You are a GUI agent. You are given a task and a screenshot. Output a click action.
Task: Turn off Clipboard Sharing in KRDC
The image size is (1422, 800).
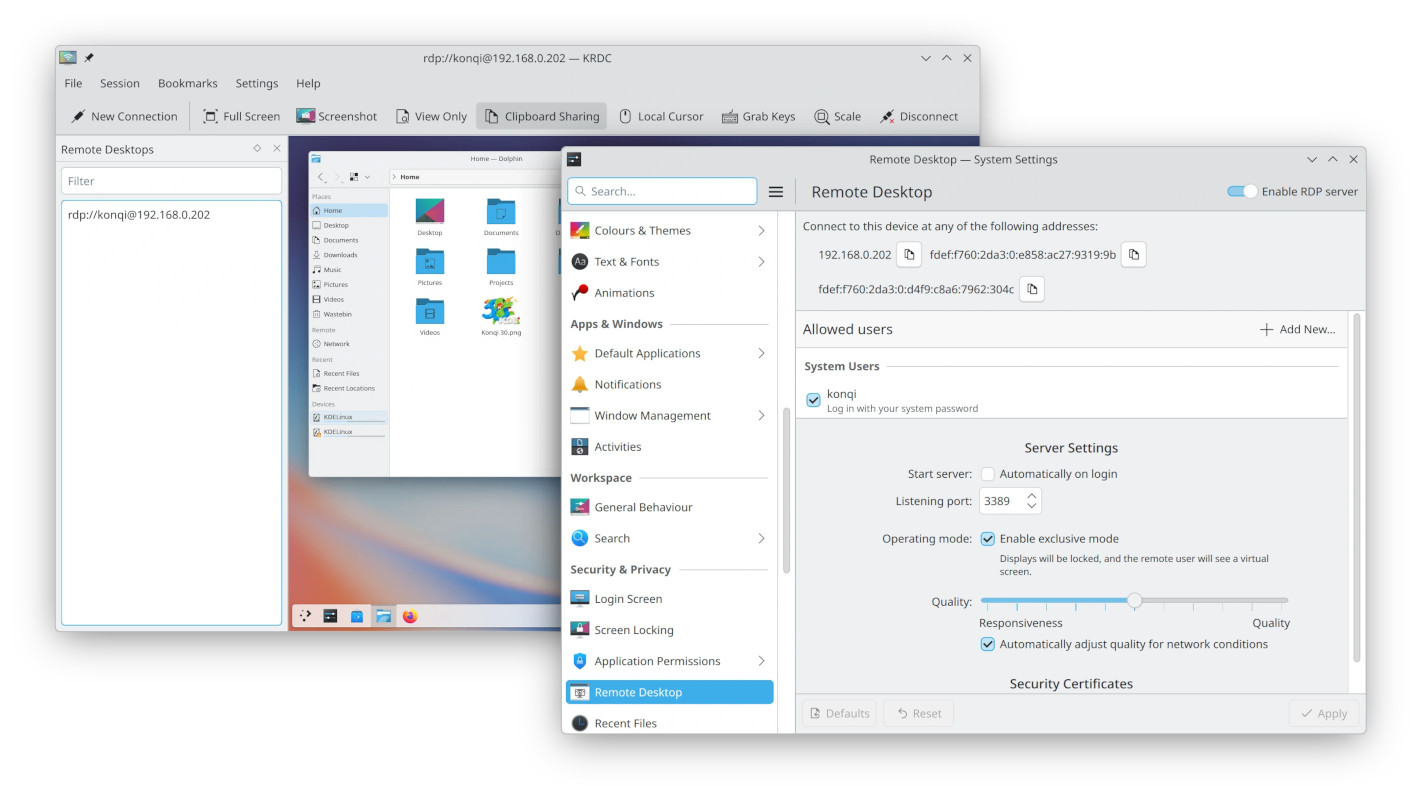tap(542, 116)
